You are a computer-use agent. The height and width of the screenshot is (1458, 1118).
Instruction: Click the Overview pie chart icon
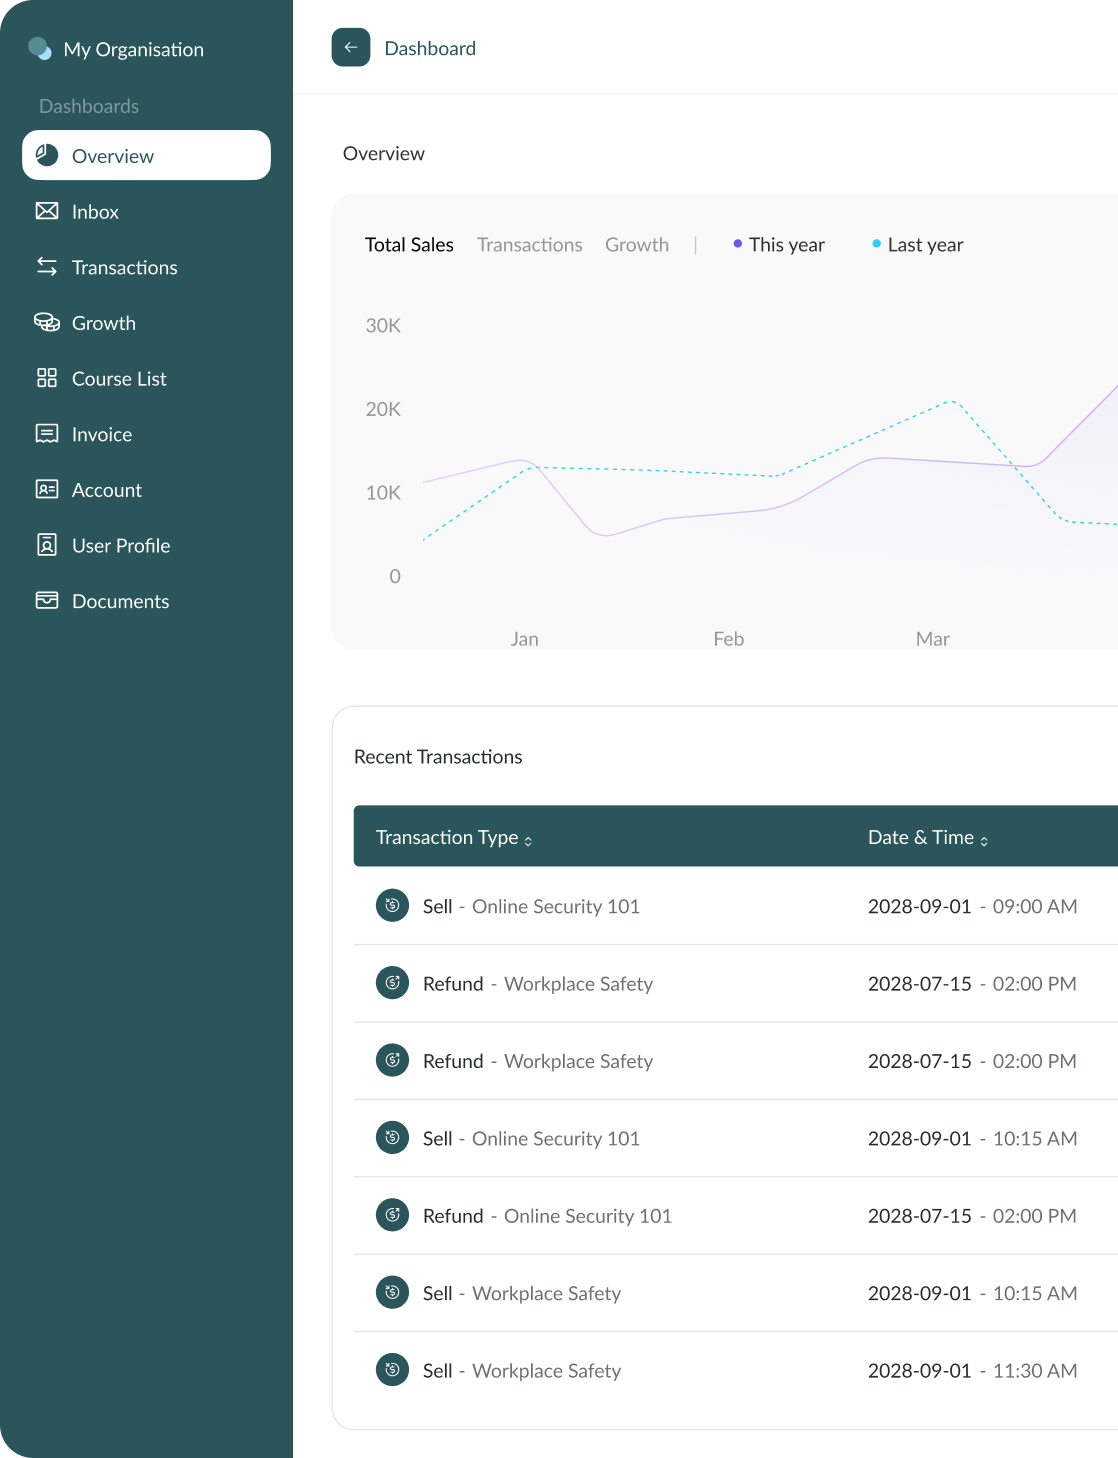tap(47, 155)
